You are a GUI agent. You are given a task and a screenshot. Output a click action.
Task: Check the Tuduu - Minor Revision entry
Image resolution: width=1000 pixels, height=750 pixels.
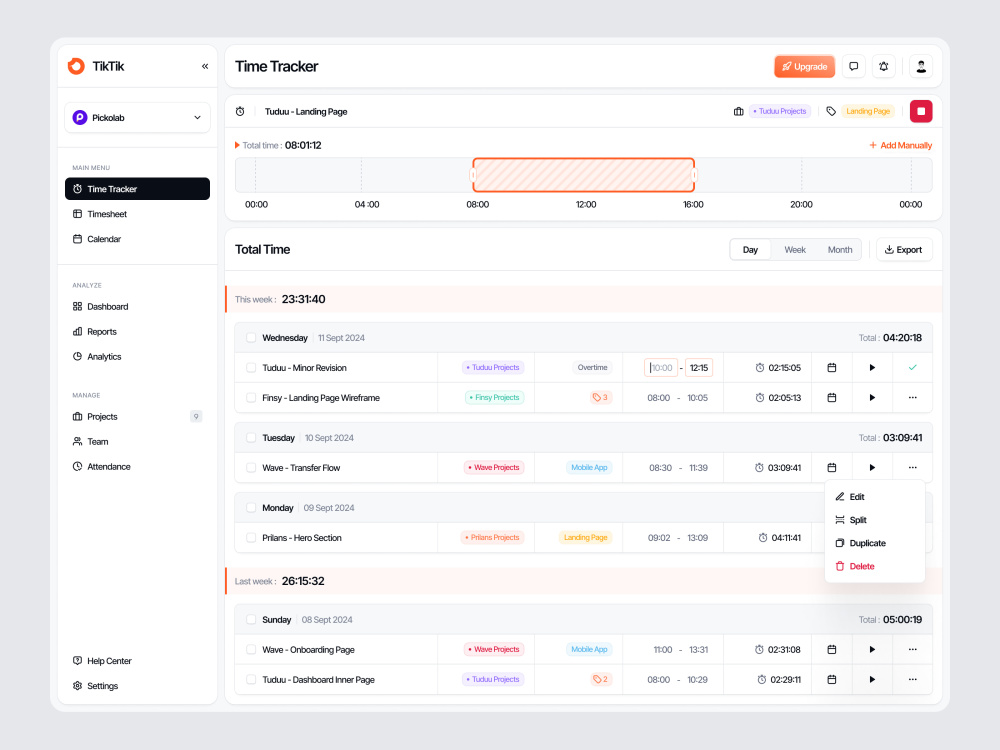point(251,368)
